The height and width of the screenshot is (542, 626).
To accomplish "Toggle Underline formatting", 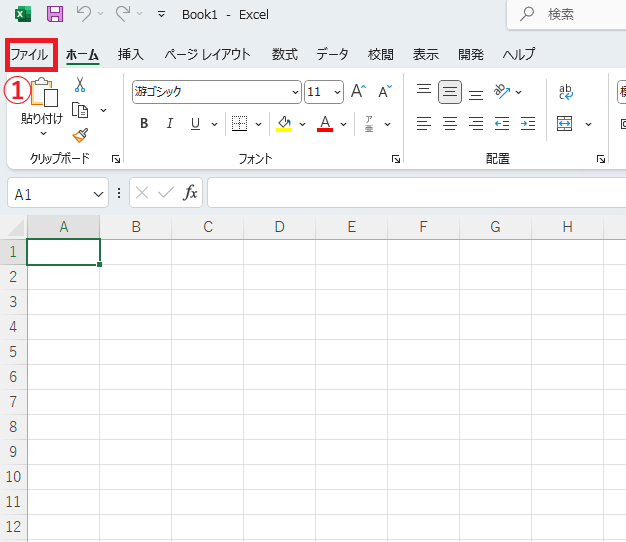I will (x=195, y=124).
